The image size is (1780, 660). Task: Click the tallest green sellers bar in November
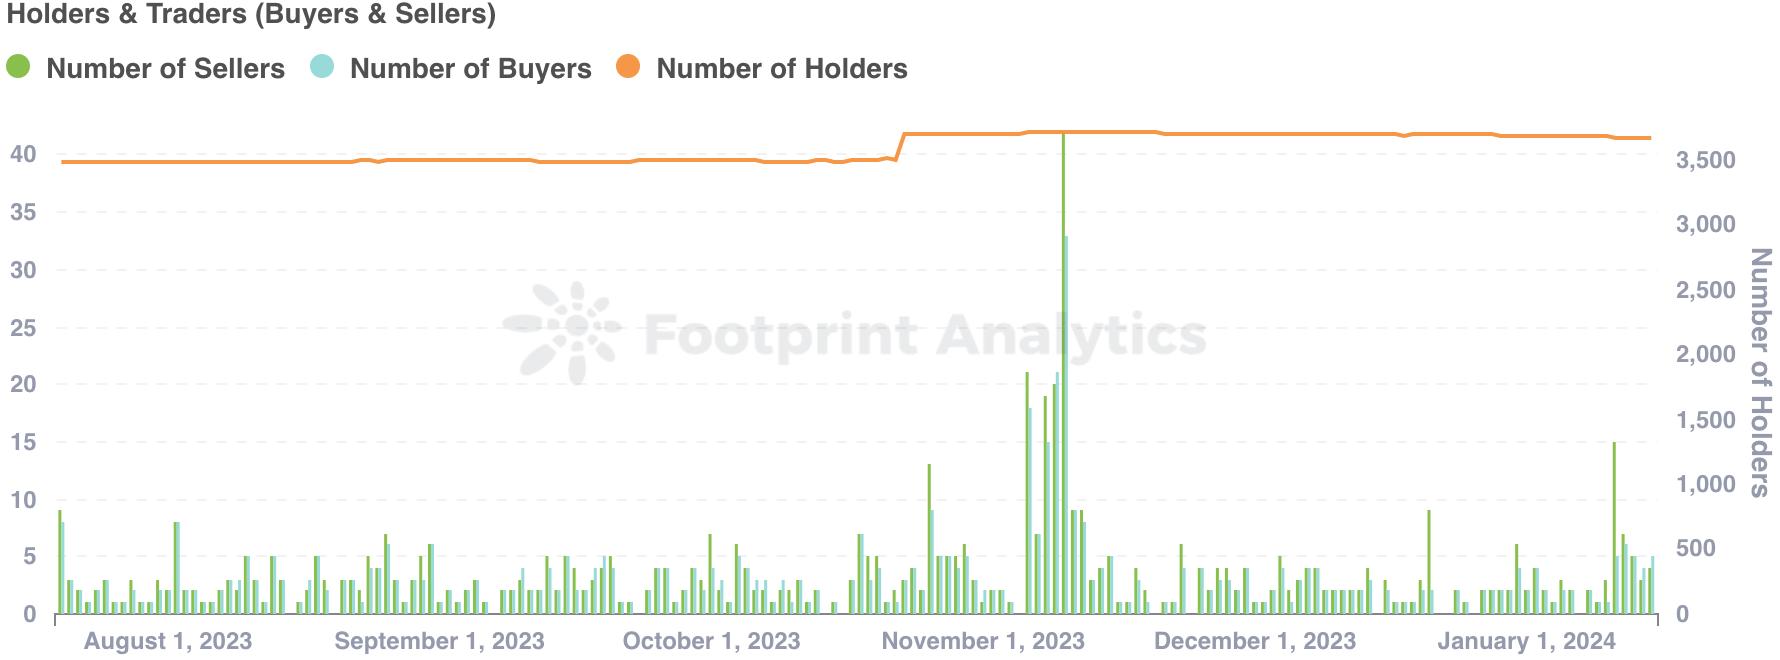1063,380
